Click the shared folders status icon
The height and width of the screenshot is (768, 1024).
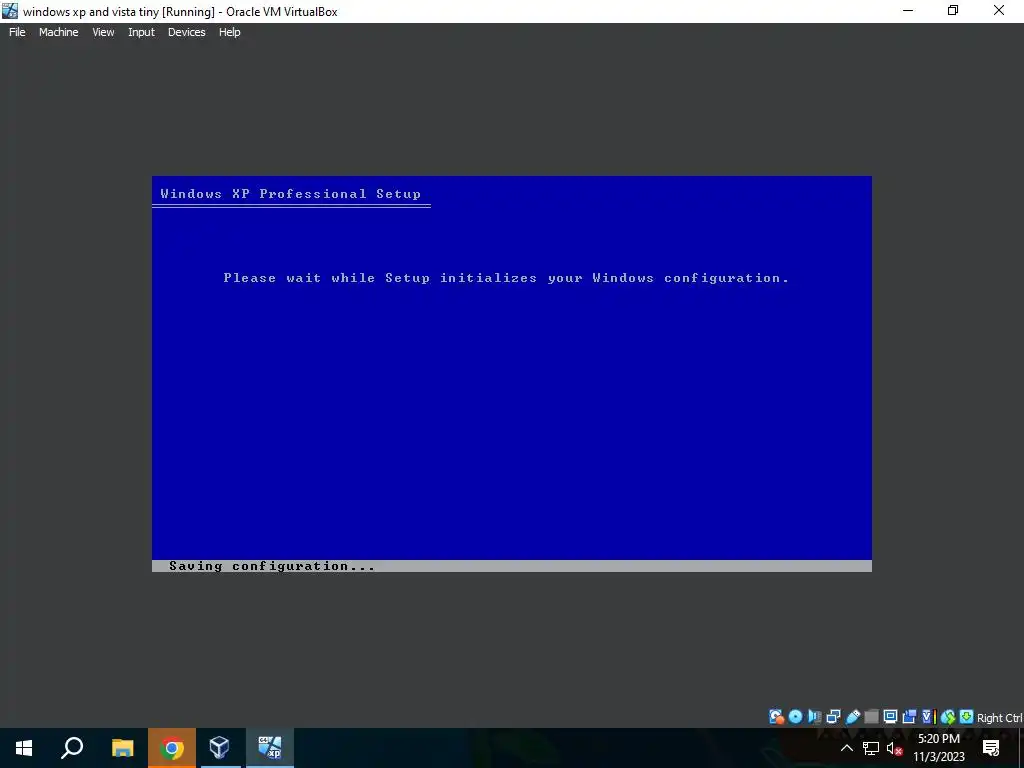pyautogui.click(x=871, y=716)
